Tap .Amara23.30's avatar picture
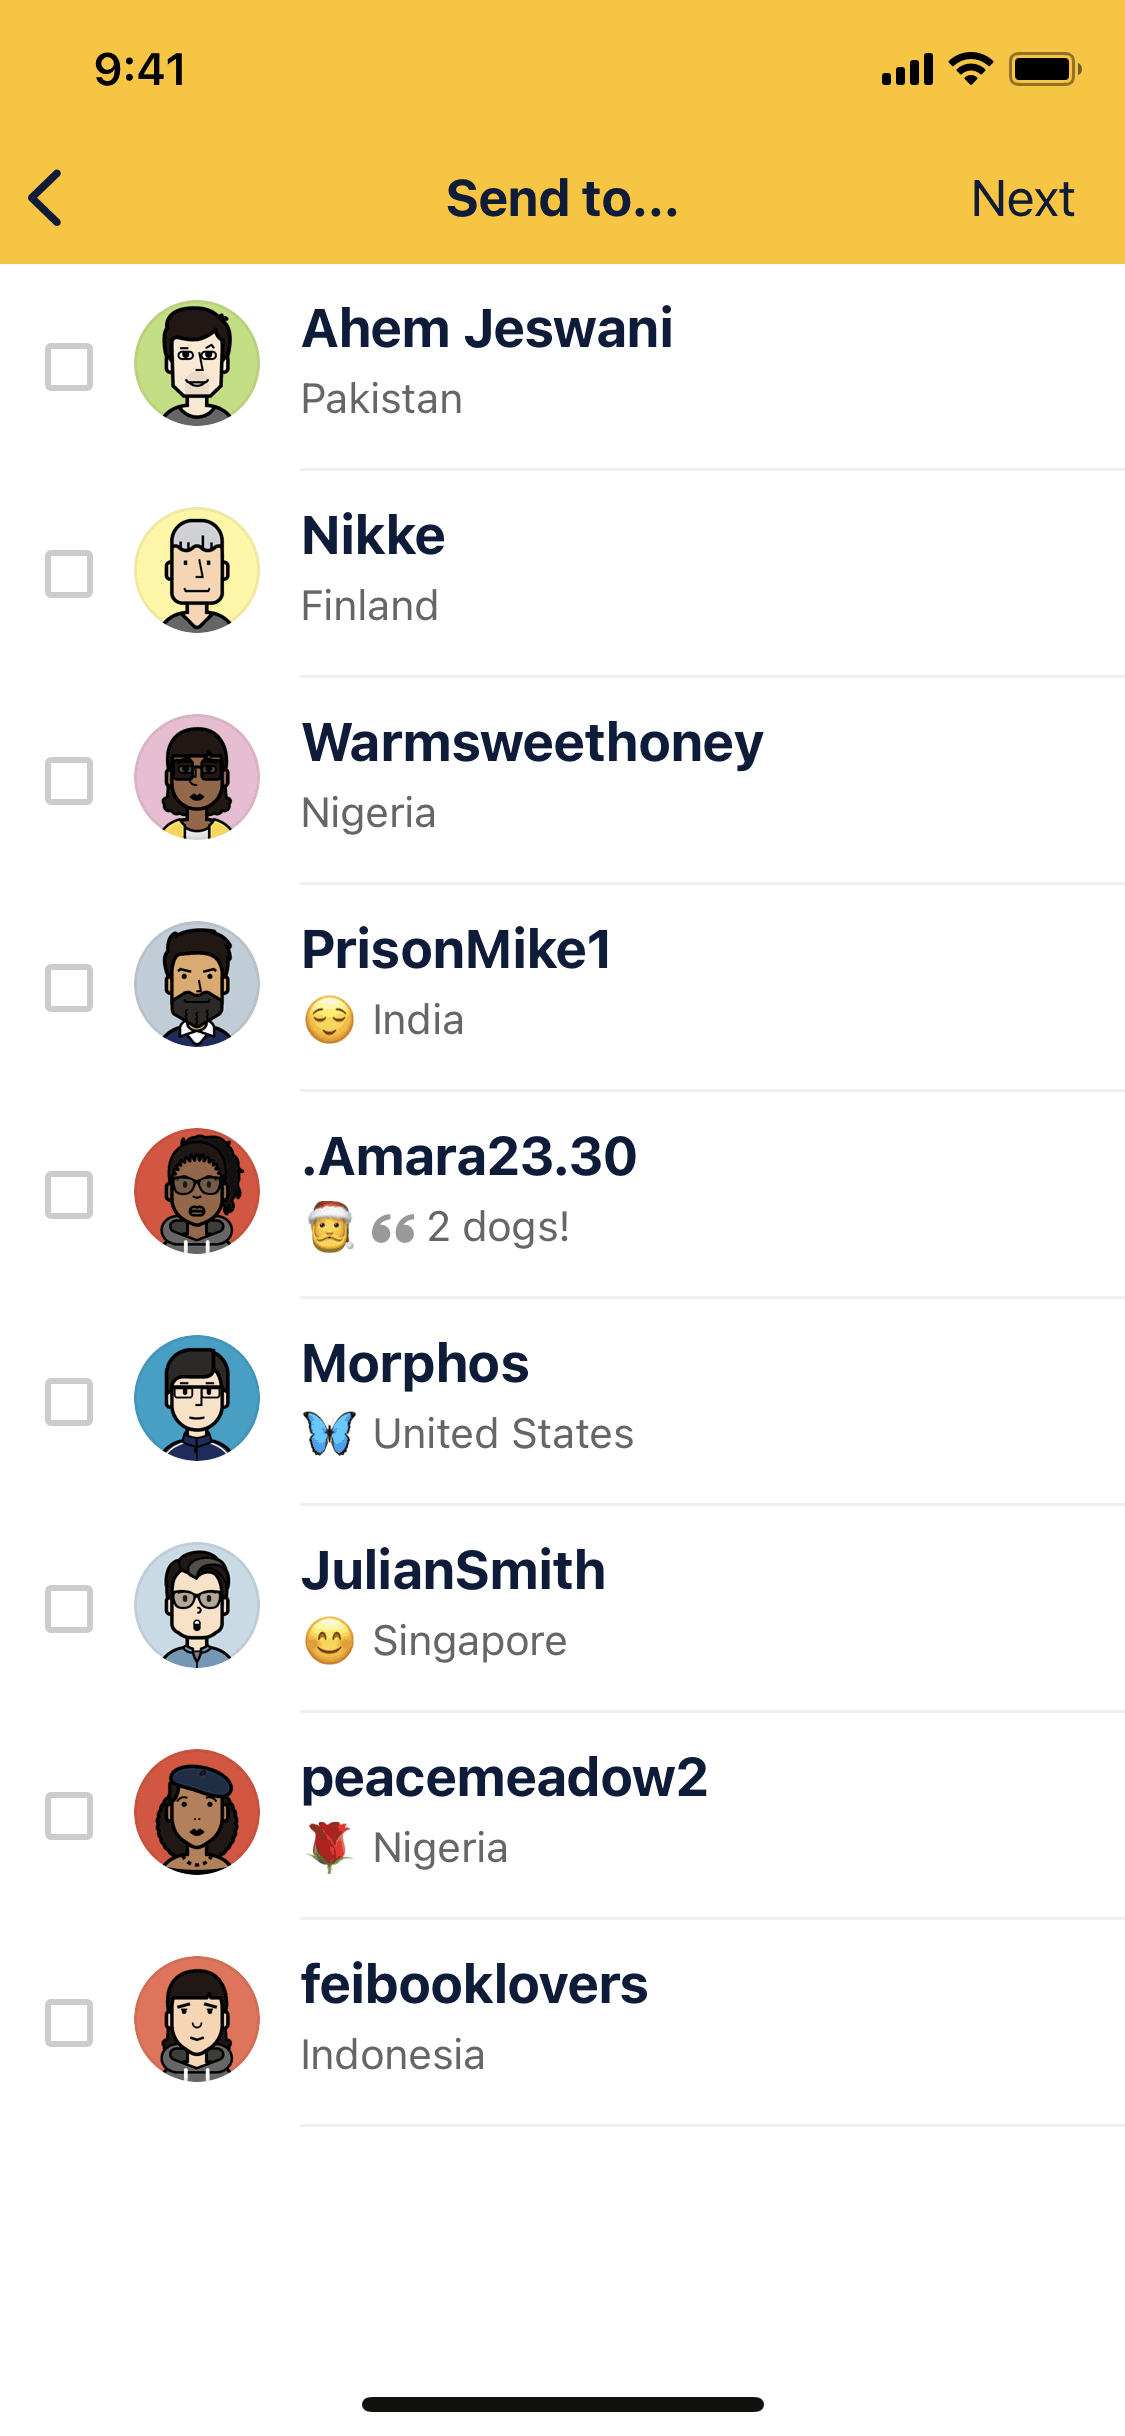The image size is (1125, 2436). click(197, 1191)
